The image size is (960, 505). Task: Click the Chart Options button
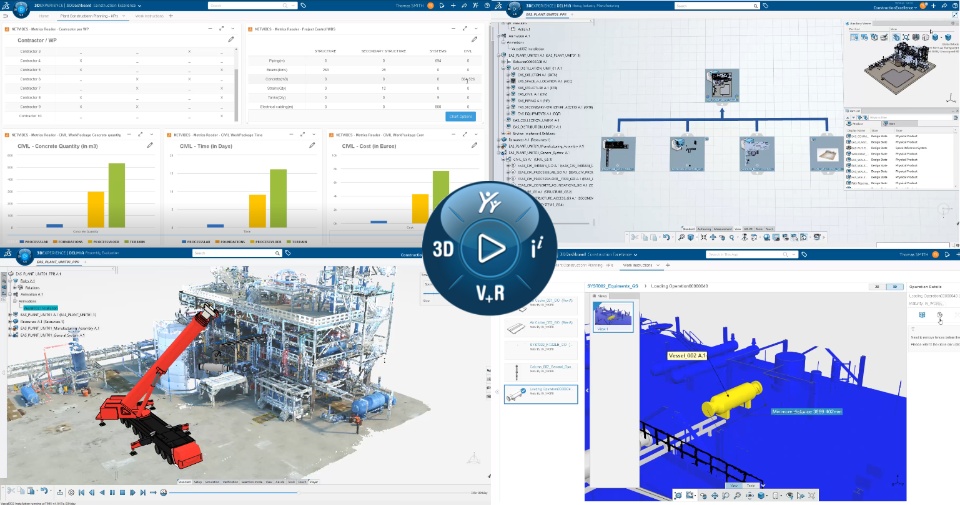click(x=460, y=116)
